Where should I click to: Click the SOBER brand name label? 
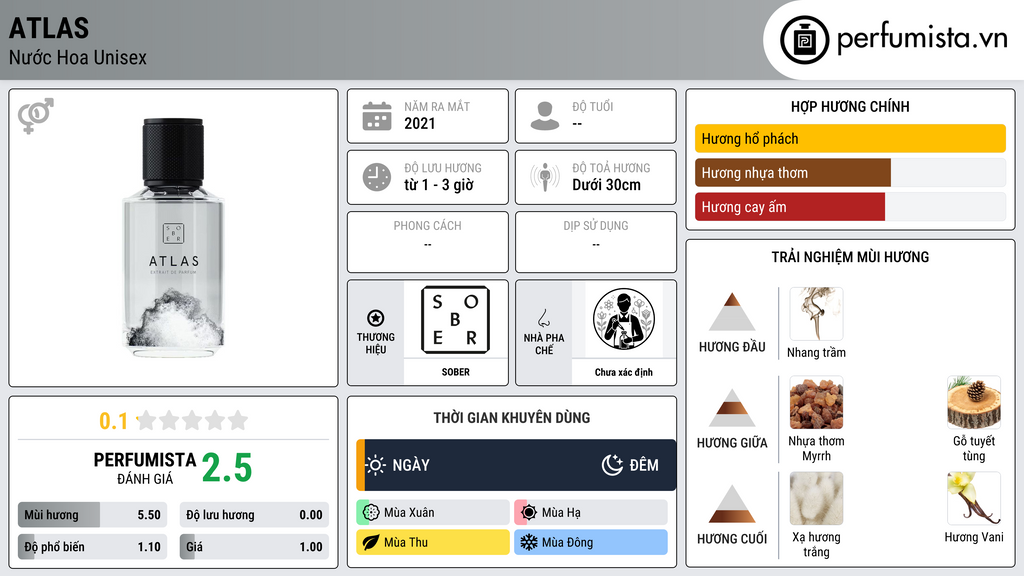click(x=455, y=372)
